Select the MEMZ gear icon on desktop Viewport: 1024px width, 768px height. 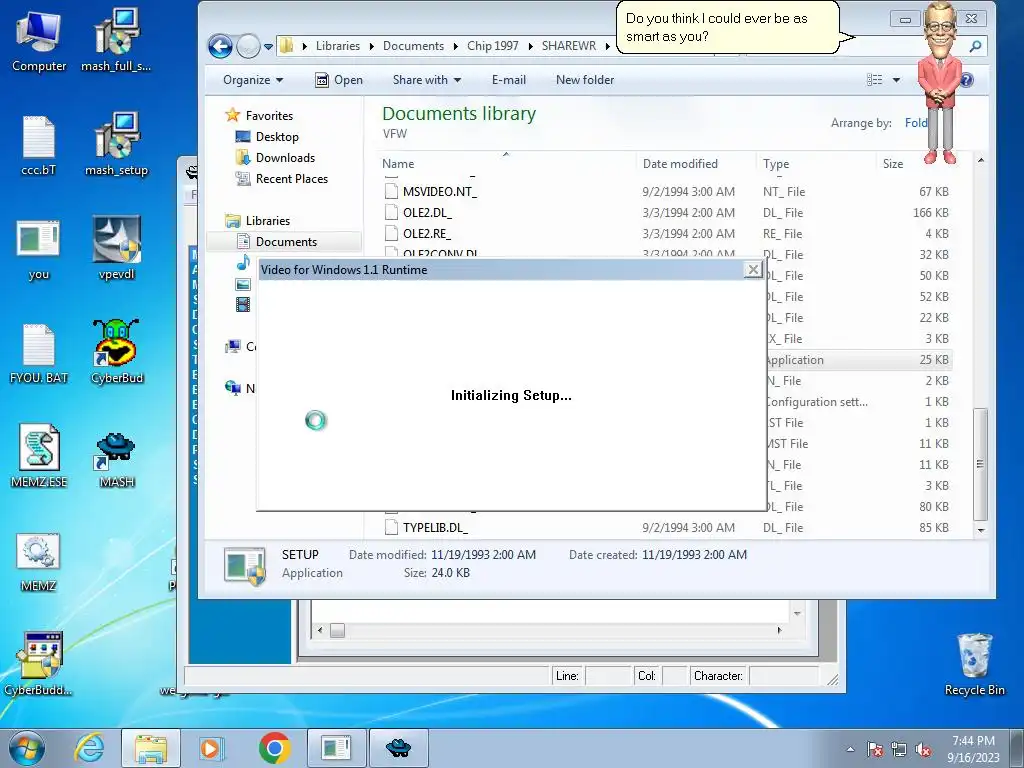39,562
